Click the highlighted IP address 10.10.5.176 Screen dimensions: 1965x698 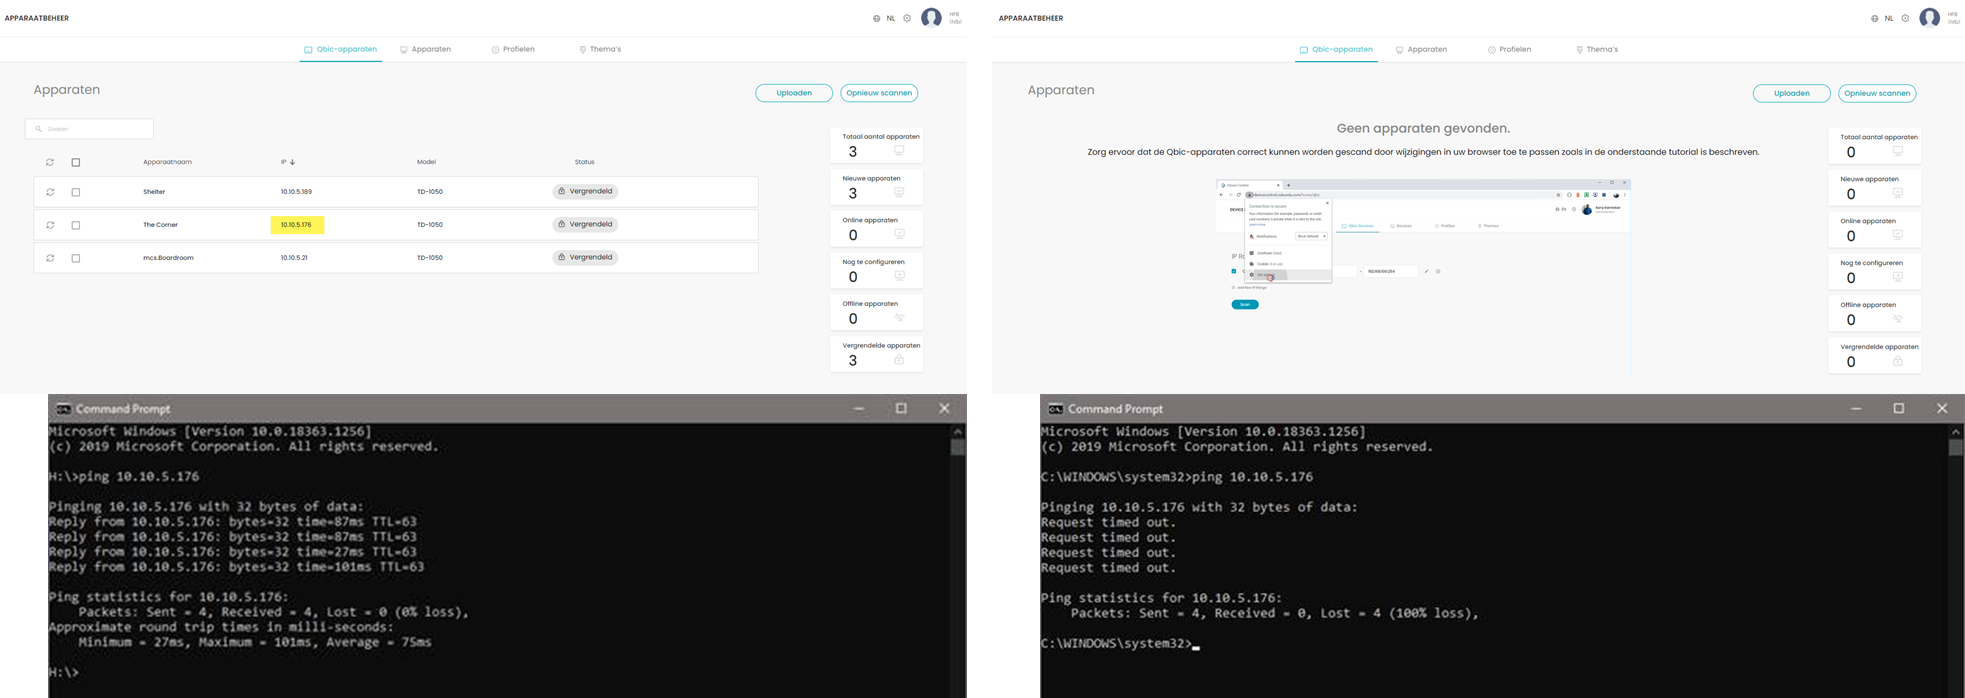click(297, 225)
